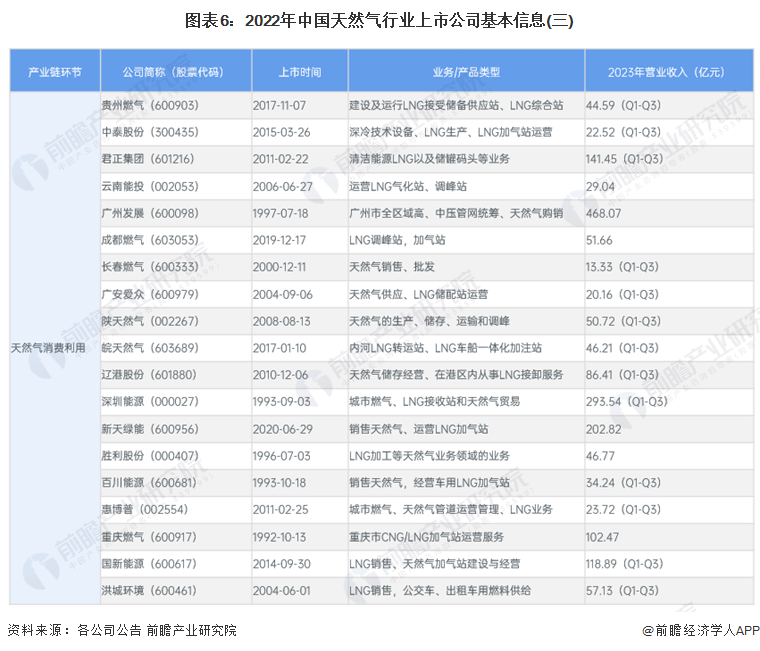
Task: Click the chart title 图表6
Action: [379, 21]
